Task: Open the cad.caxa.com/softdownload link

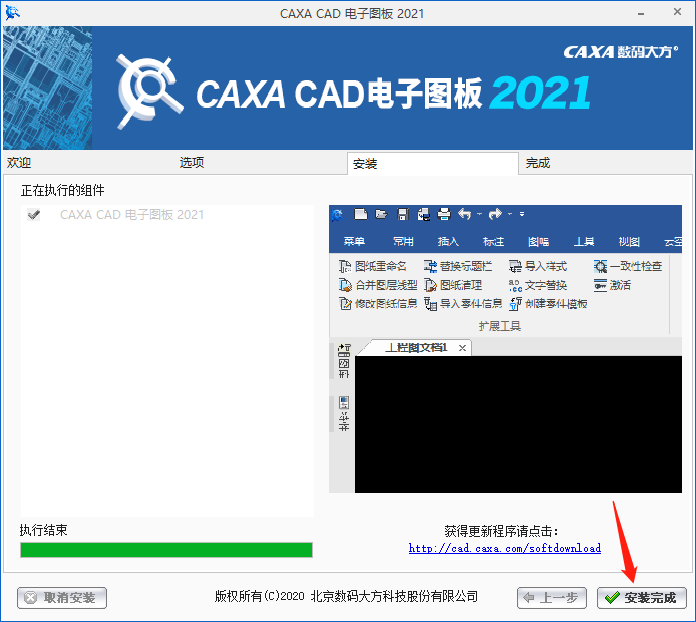Action: point(505,548)
